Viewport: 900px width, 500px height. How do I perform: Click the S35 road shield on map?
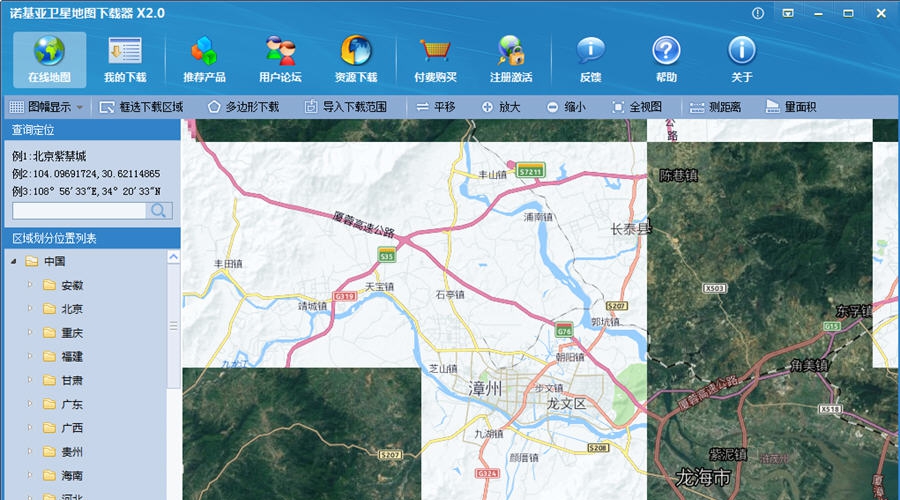387,254
